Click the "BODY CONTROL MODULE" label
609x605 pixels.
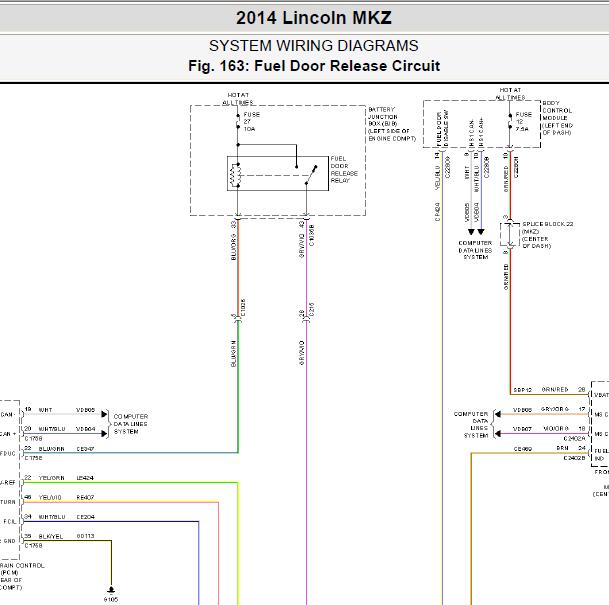point(557,110)
